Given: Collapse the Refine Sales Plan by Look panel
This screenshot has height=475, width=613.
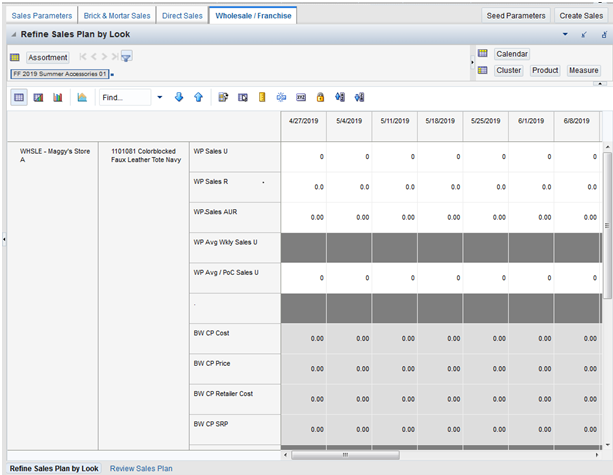Looking at the screenshot, I should pos(14,35).
